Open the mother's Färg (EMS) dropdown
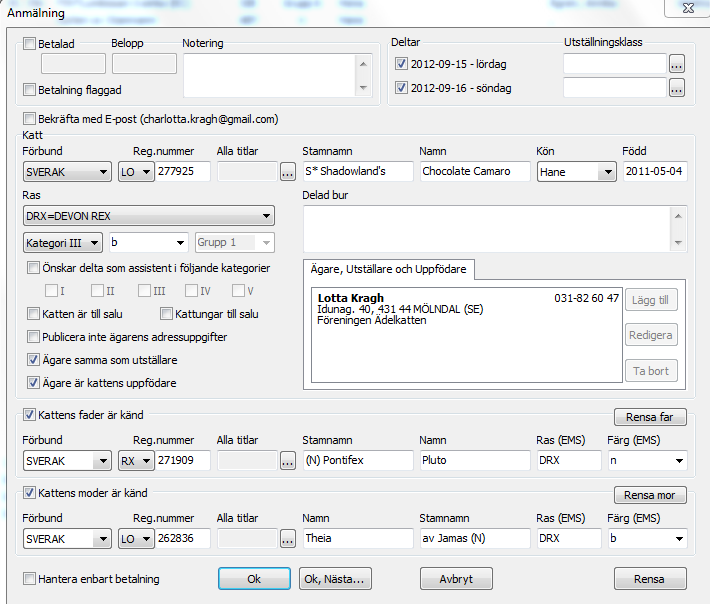710x604 pixels. pos(648,539)
